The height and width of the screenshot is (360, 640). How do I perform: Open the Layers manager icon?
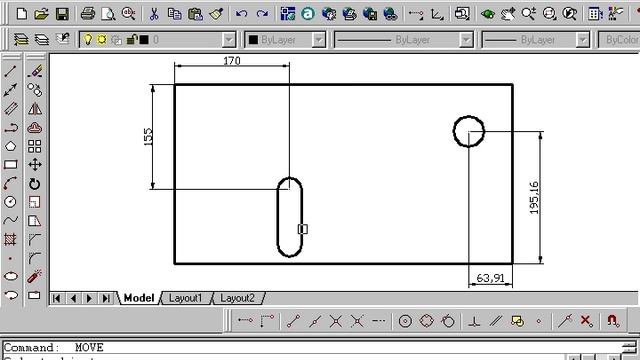pyautogui.click(x=21, y=40)
